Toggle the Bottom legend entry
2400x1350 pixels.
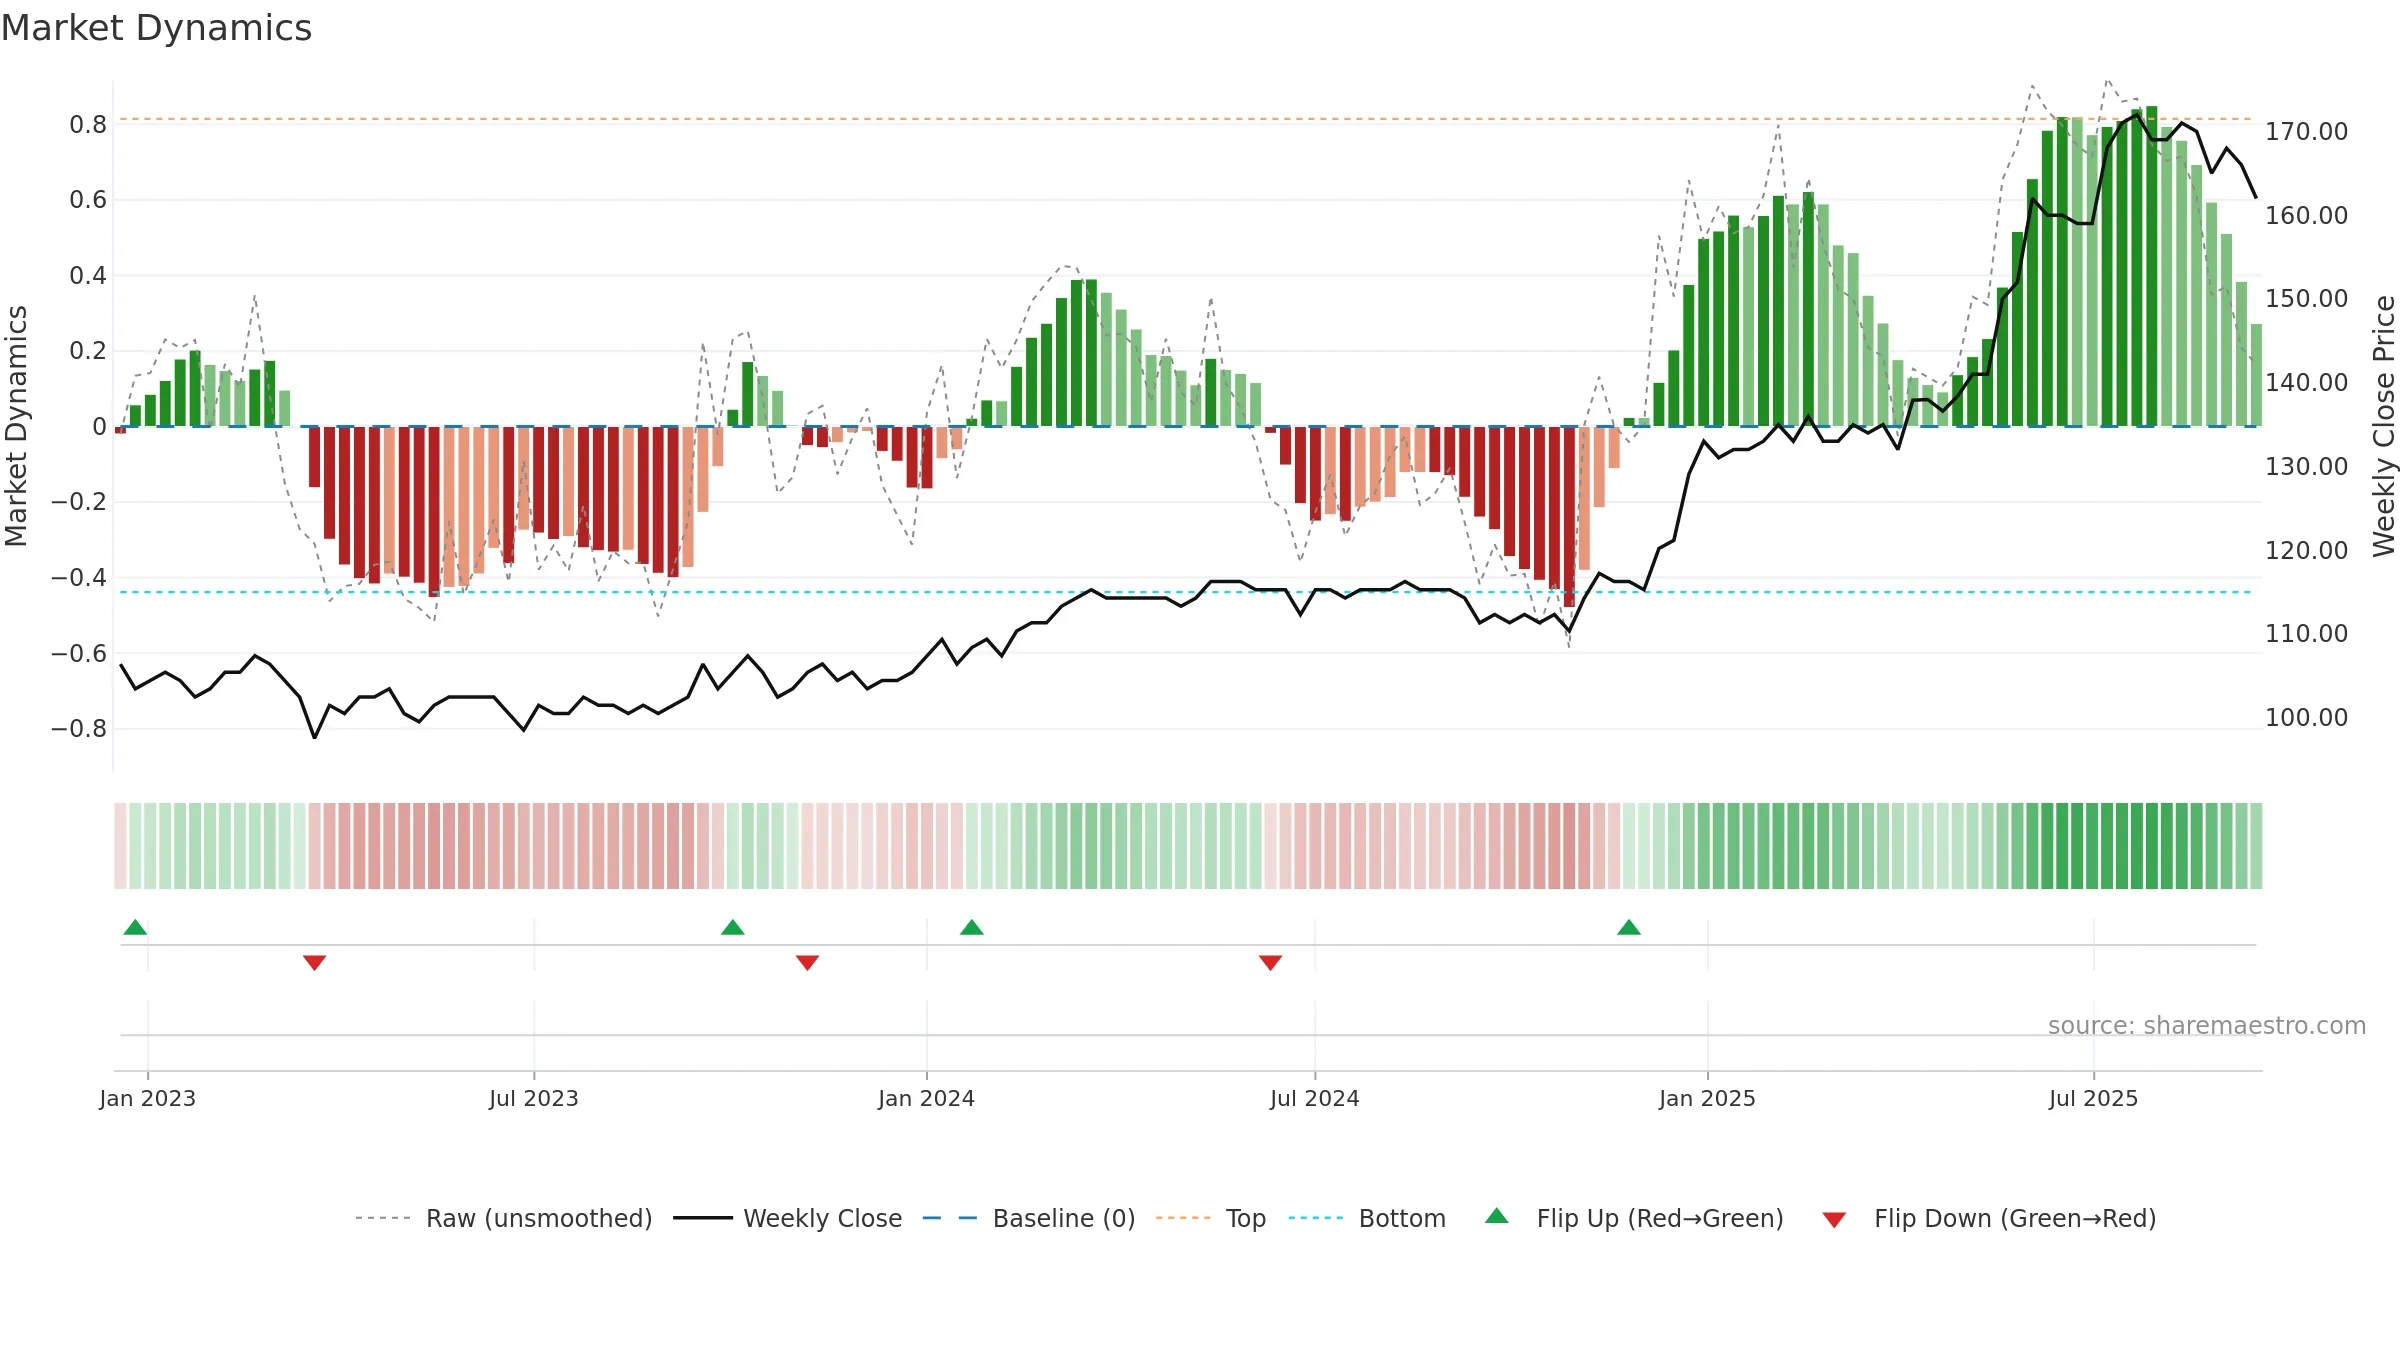coord(1367,1218)
